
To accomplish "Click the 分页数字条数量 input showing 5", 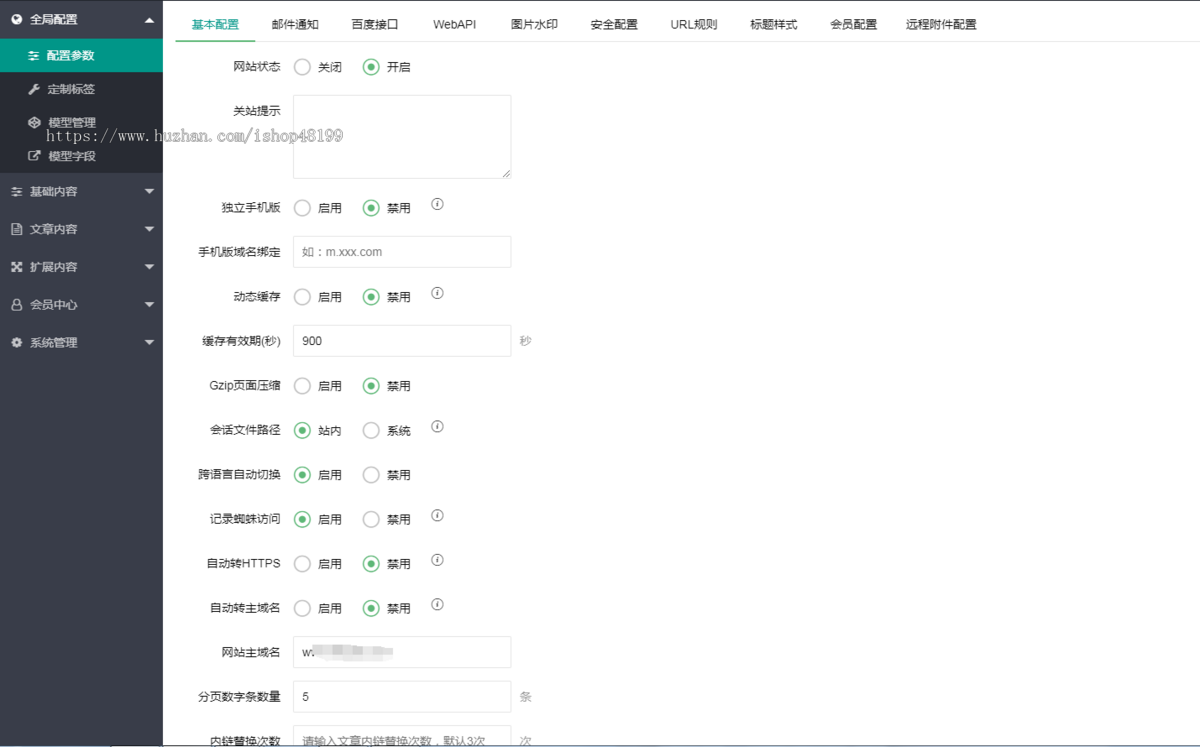I will [x=402, y=696].
